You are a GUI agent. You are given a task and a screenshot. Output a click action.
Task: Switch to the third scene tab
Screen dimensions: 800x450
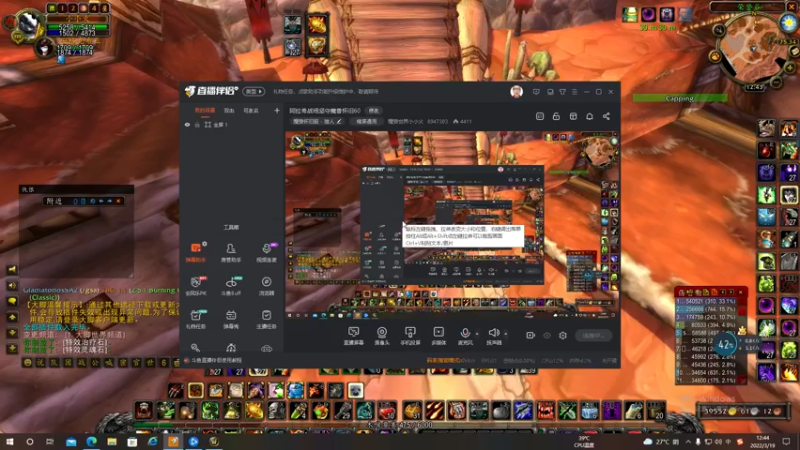point(251,110)
